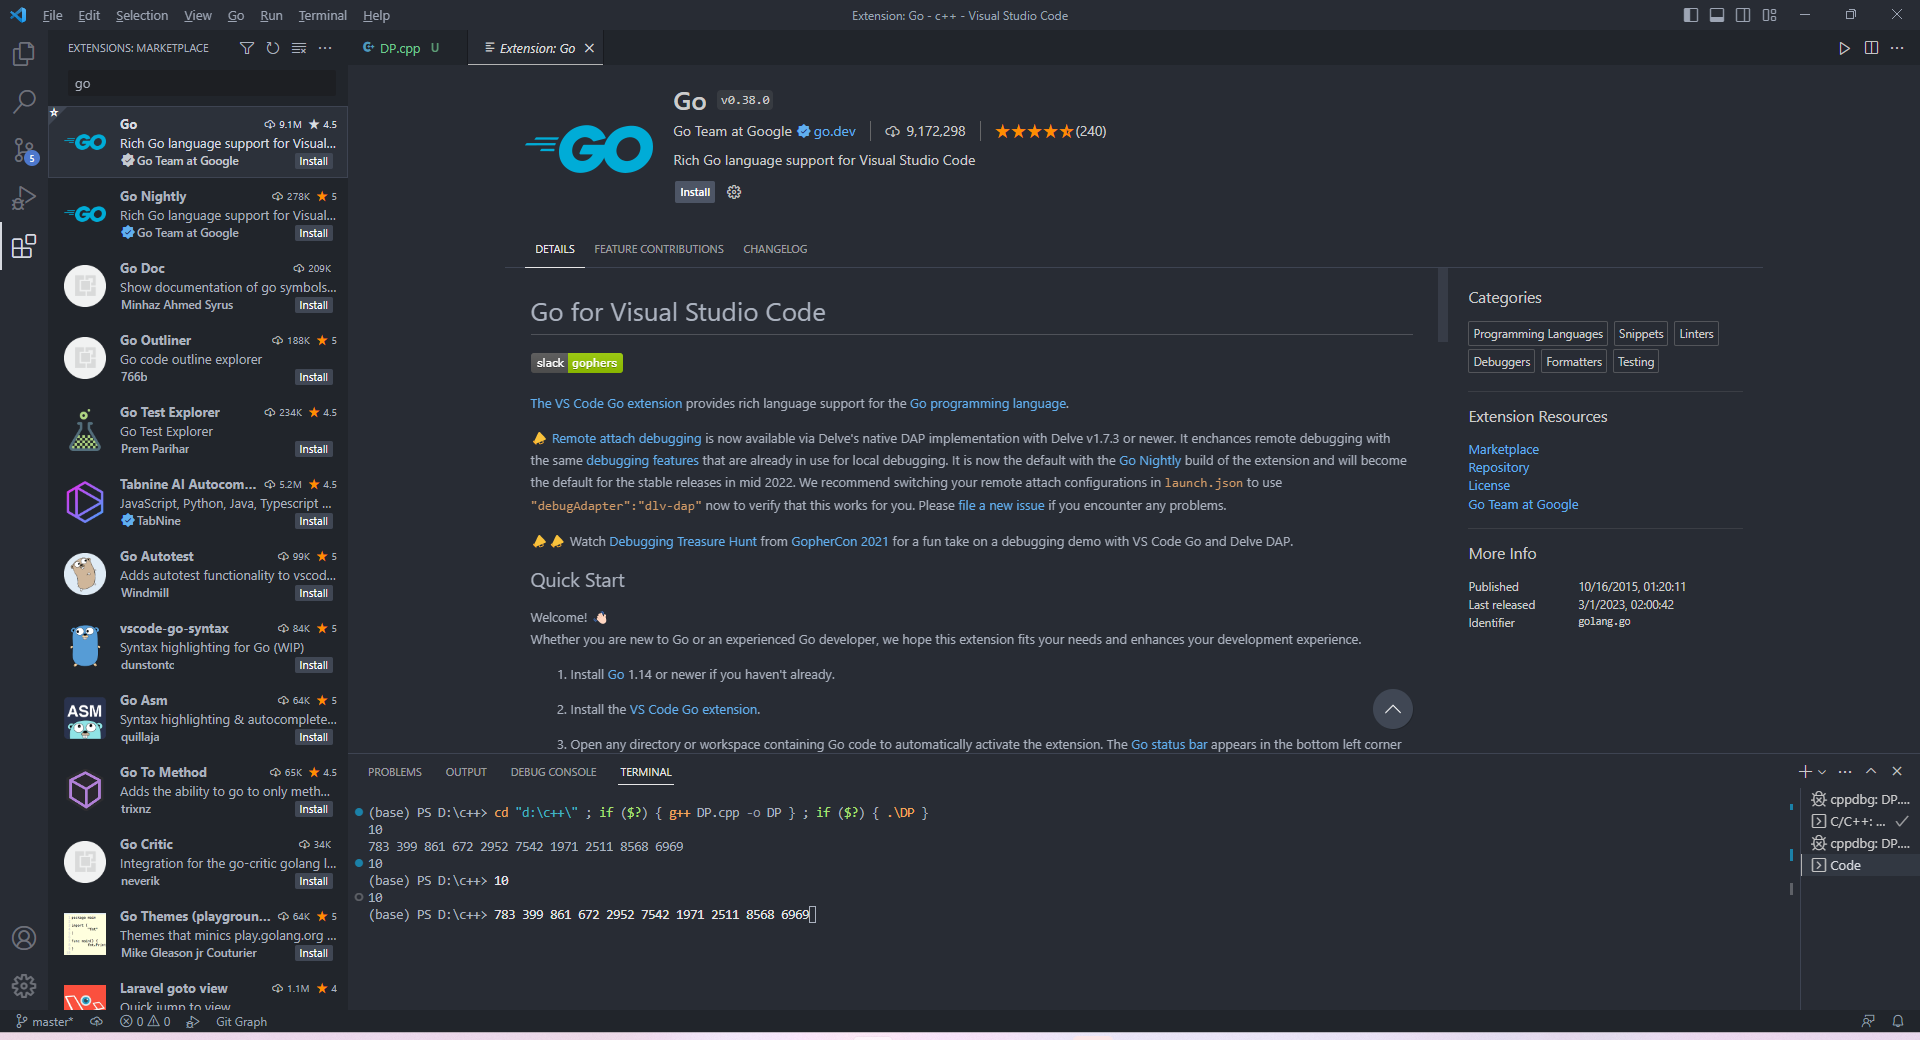
Task: Toggle secondary side bar layout button
Action: tap(1743, 15)
